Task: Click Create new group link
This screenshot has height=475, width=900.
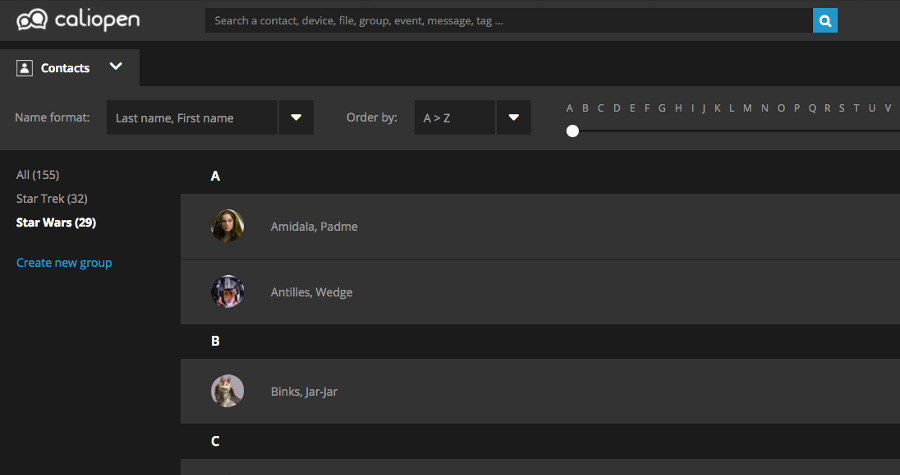Action: [x=64, y=263]
